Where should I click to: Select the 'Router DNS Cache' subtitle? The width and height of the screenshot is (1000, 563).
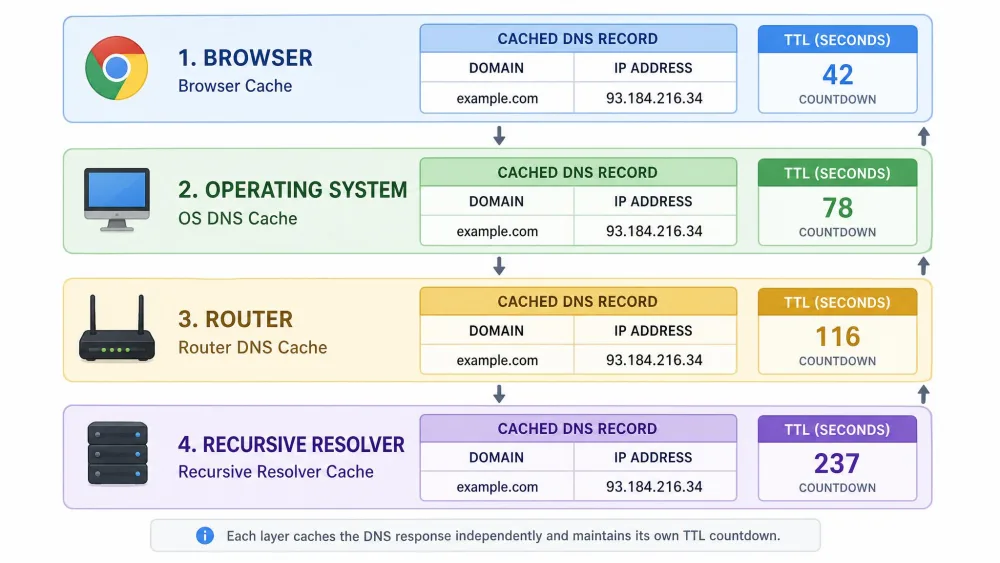pos(253,347)
